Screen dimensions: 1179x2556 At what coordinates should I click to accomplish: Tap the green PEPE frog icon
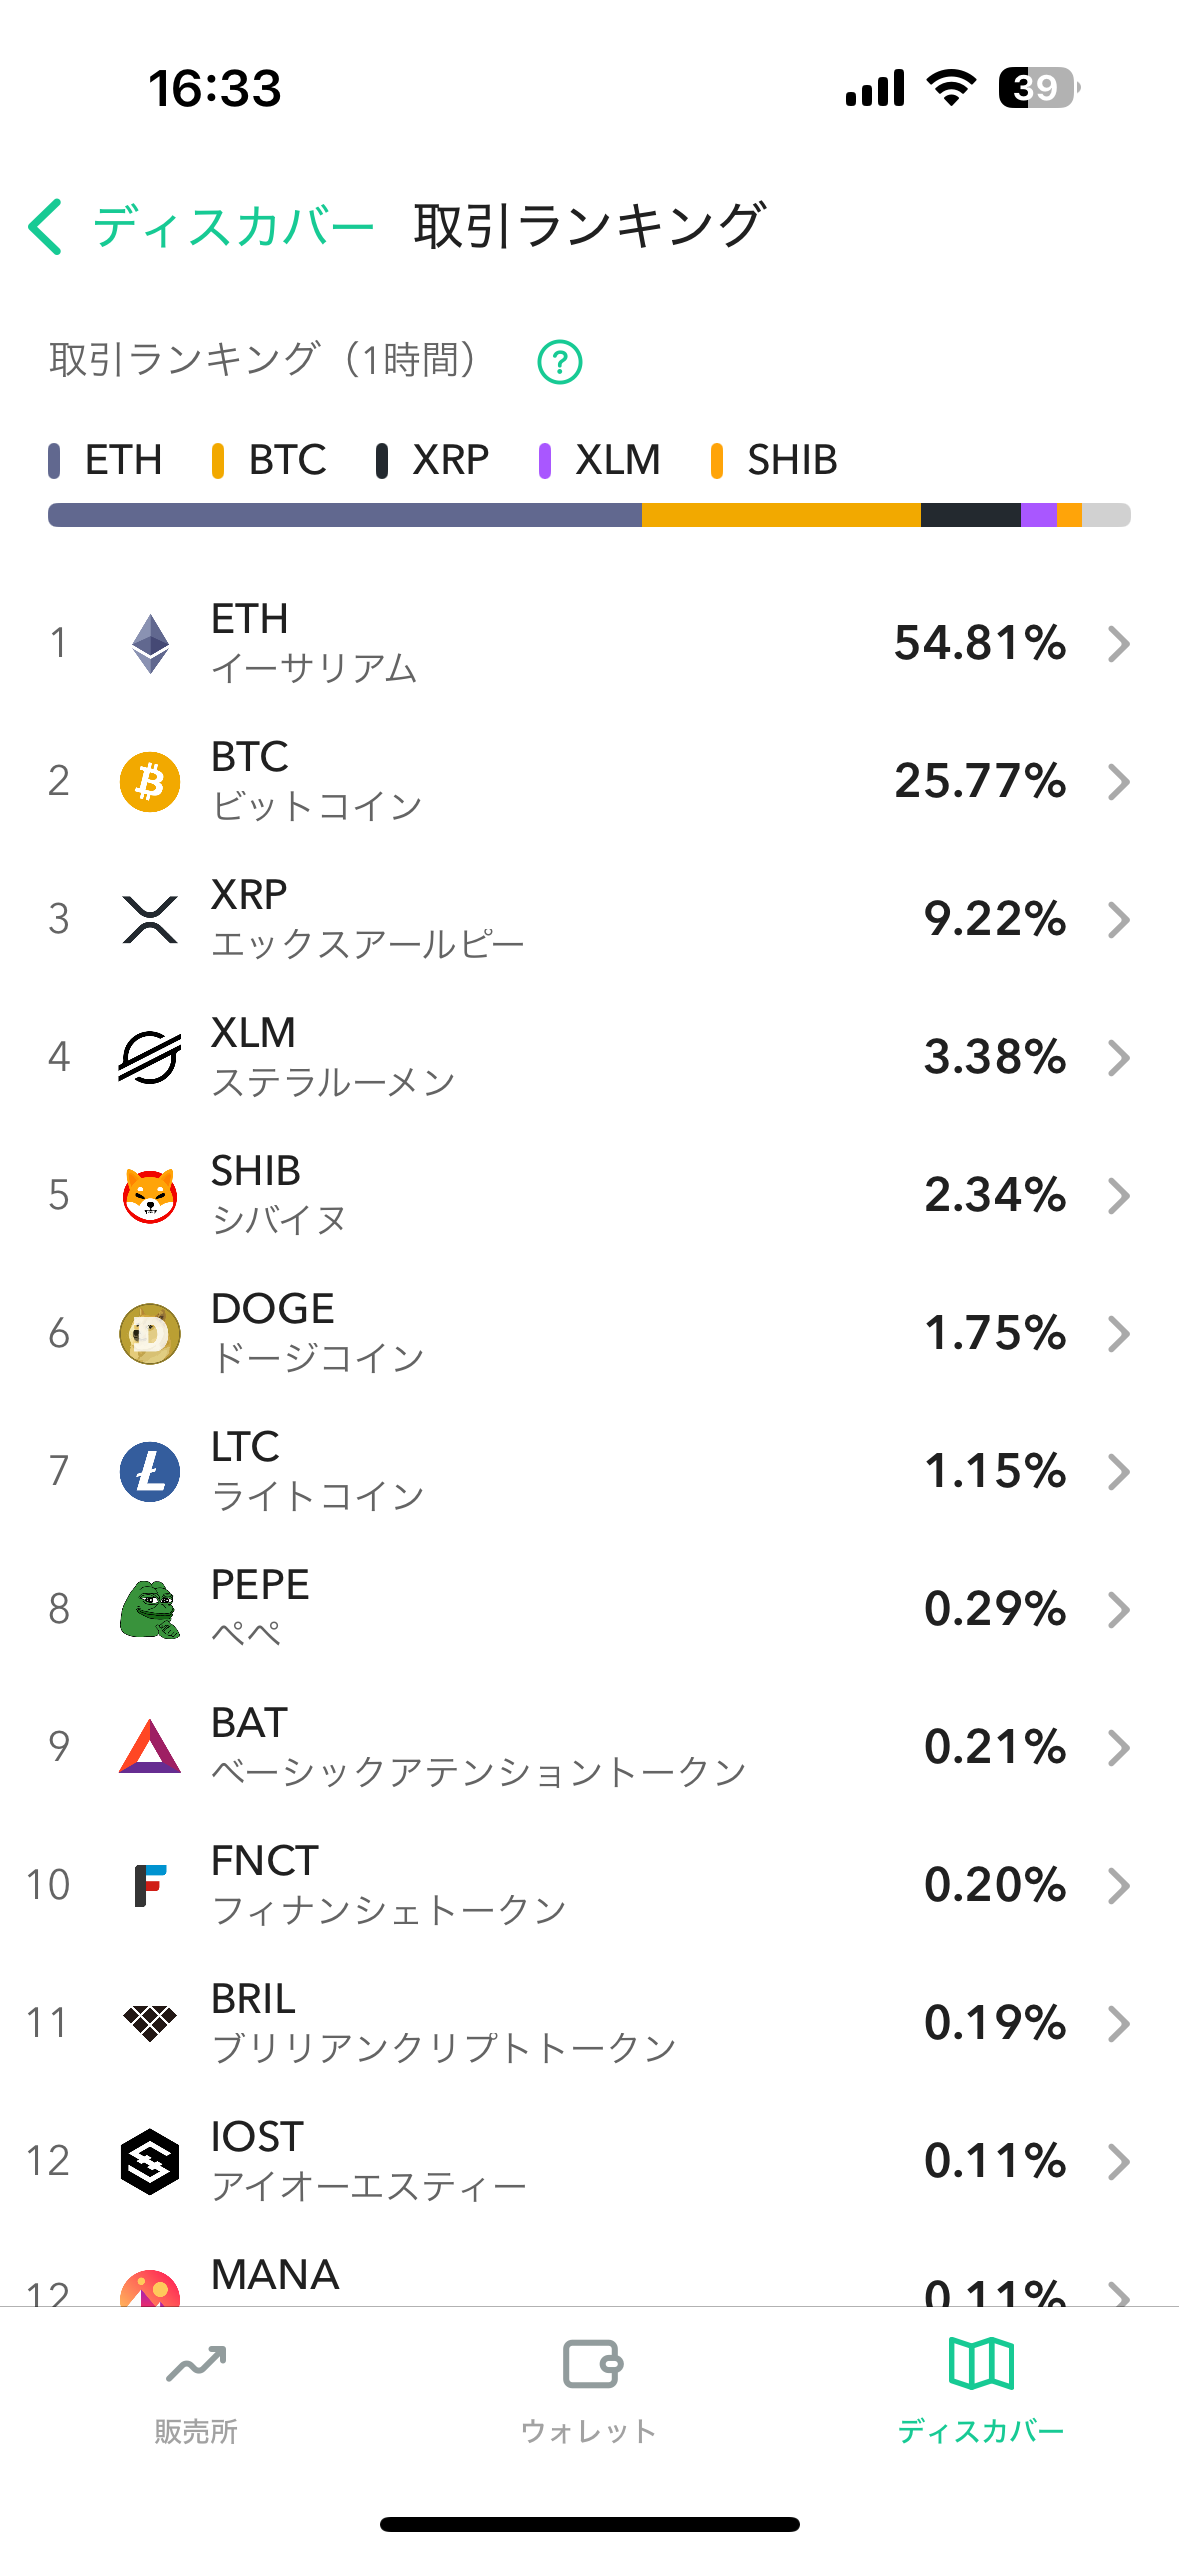(x=150, y=1609)
